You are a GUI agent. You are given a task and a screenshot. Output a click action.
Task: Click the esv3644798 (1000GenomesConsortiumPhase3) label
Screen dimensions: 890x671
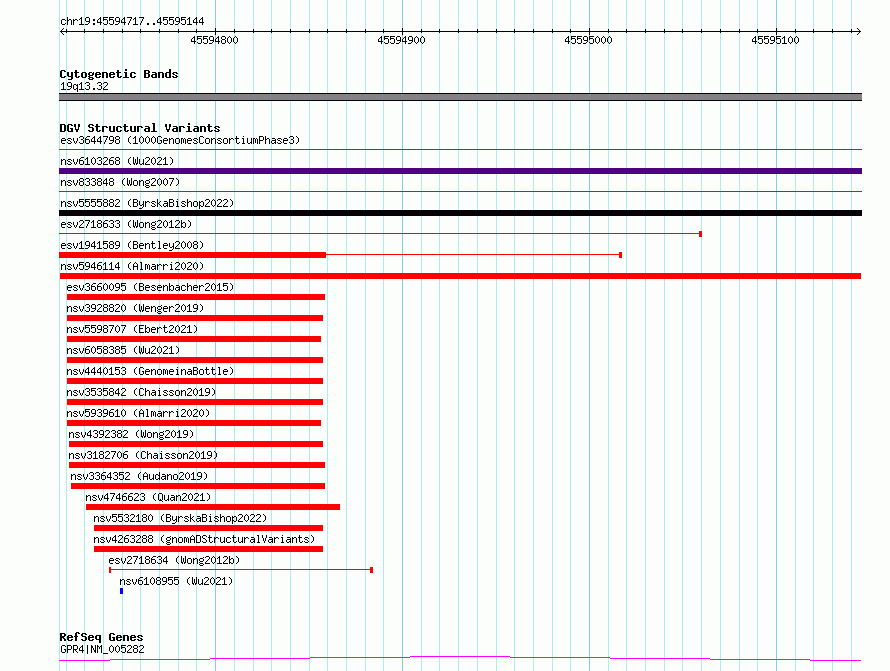click(x=180, y=140)
